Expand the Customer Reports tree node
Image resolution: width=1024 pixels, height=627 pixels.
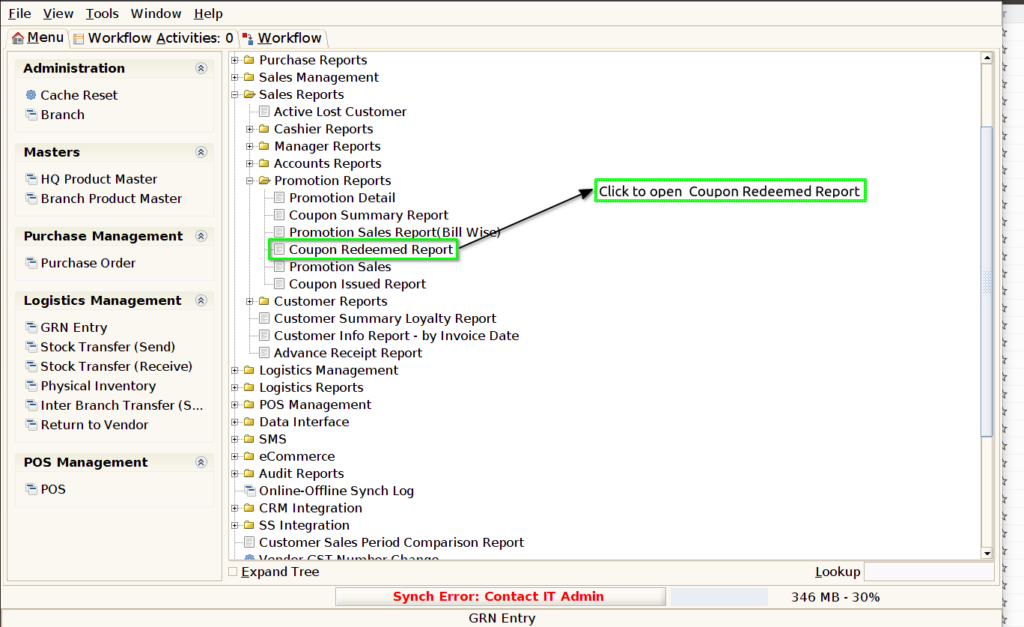click(249, 301)
